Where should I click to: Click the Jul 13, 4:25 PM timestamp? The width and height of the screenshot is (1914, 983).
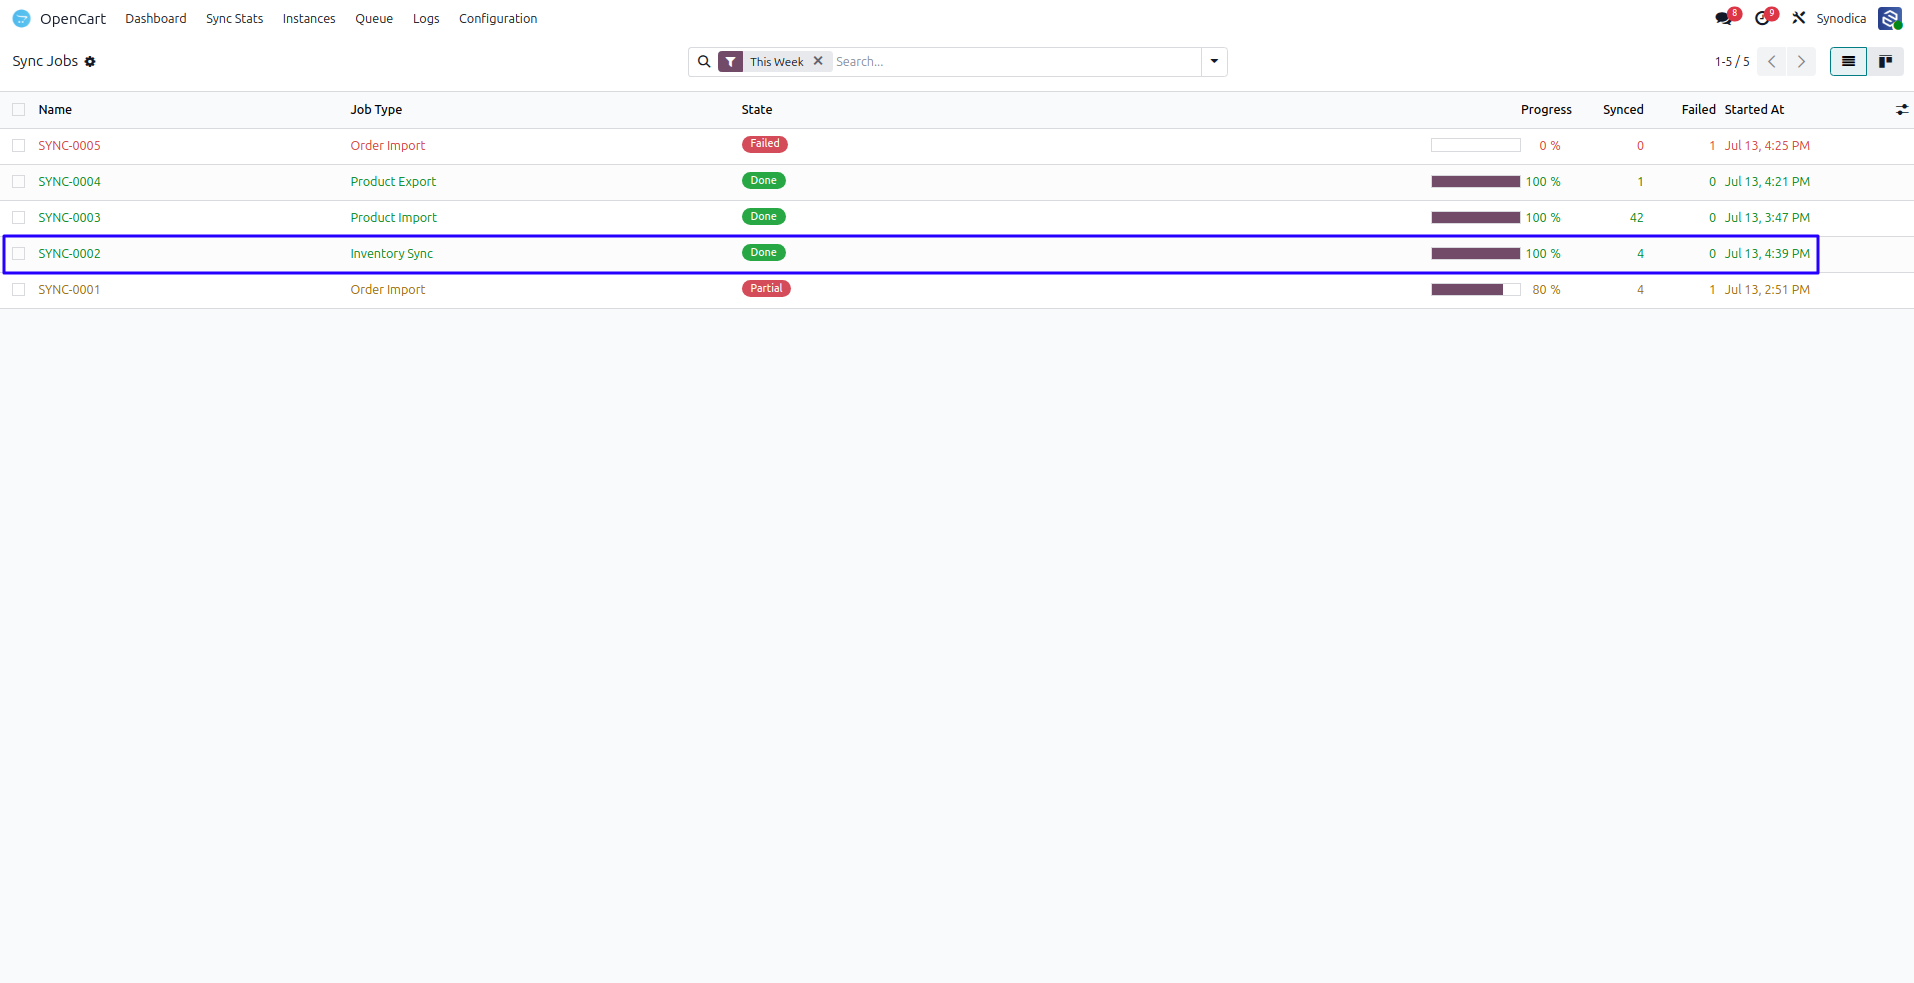tap(1767, 146)
